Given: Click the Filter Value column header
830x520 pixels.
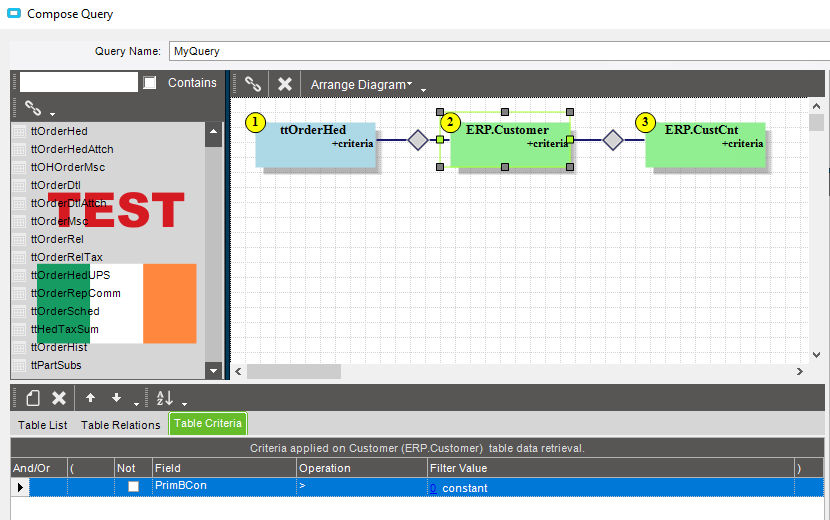Looking at the screenshot, I should click(611, 468).
